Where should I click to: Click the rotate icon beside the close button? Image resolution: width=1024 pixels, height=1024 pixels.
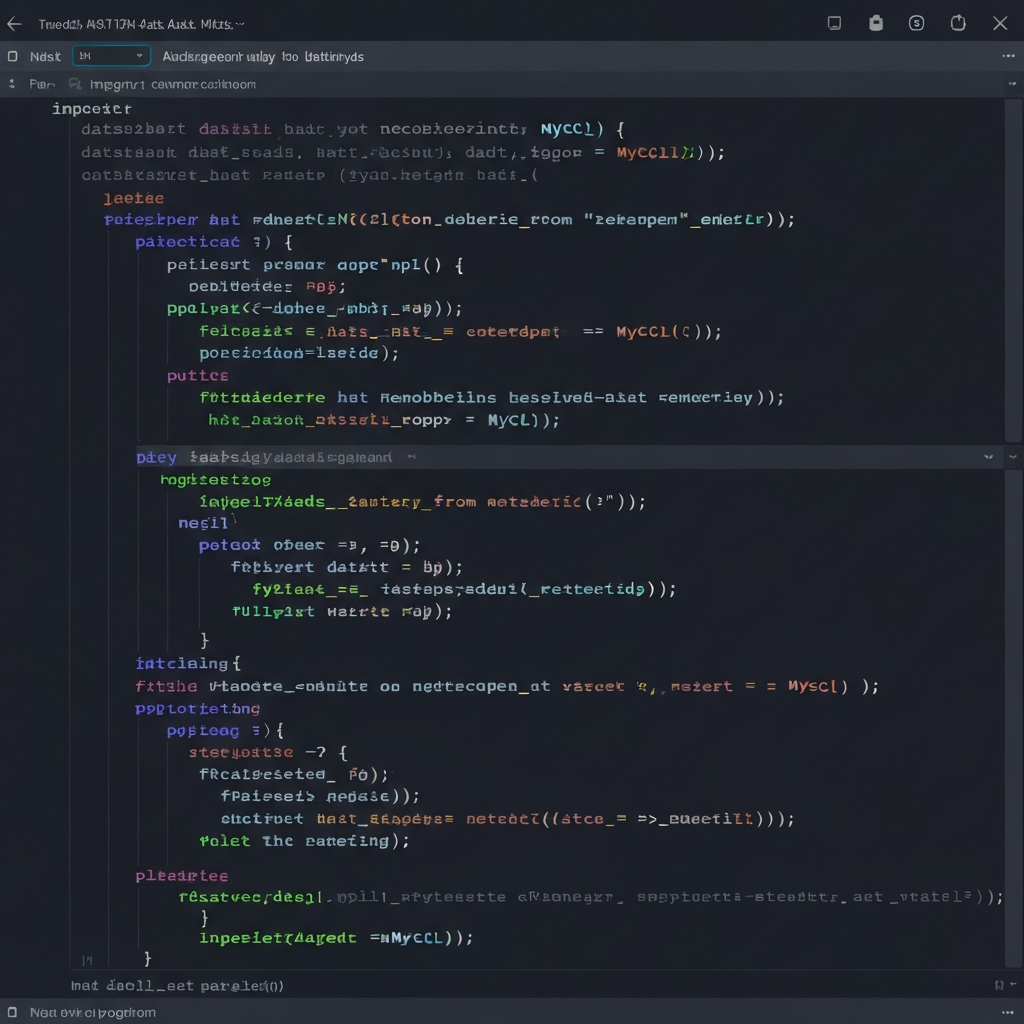(x=958, y=23)
